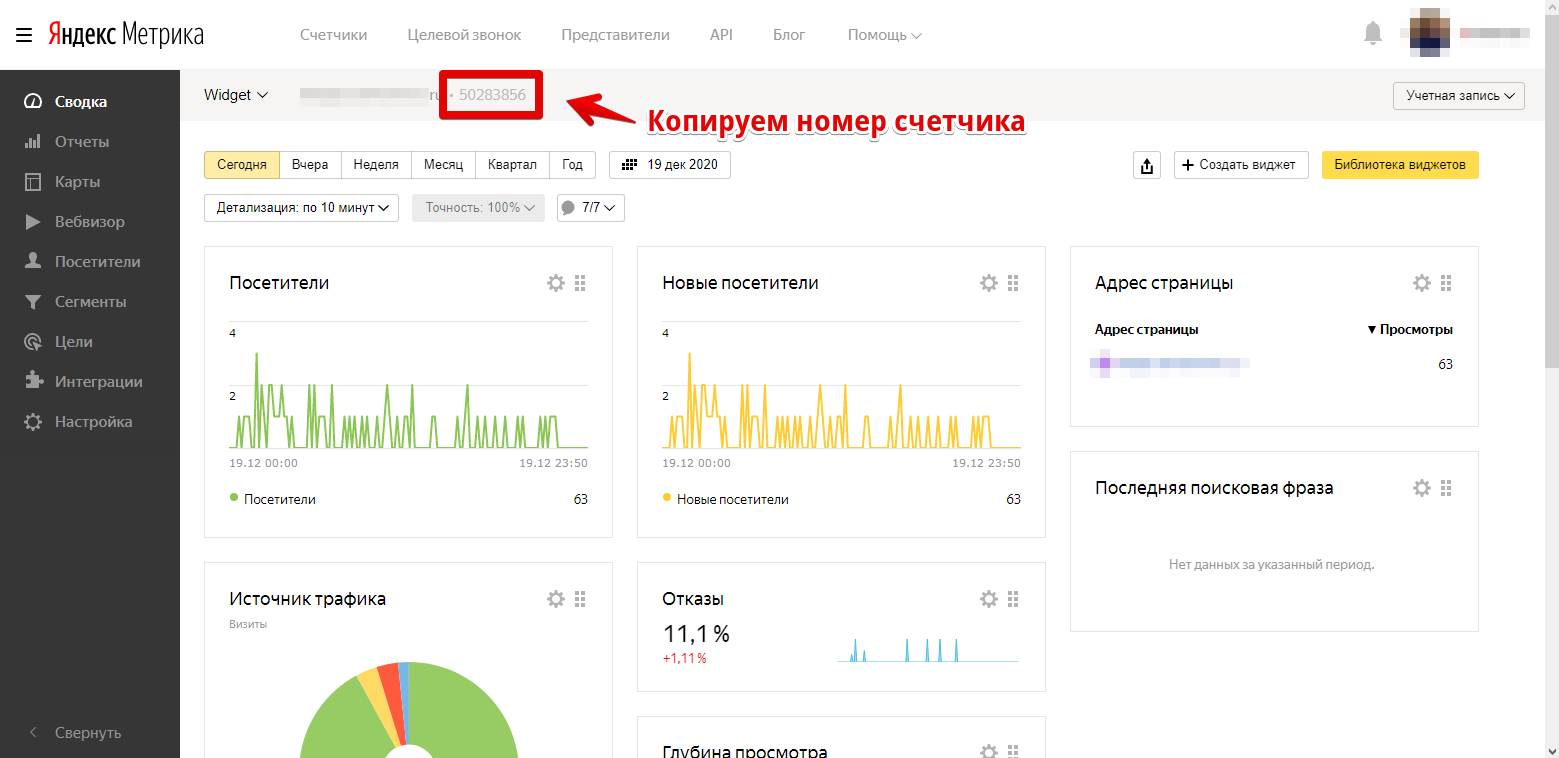Sort by Просмотры column
Viewport: 1559px width, 758px height.
[x=1410, y=329]
